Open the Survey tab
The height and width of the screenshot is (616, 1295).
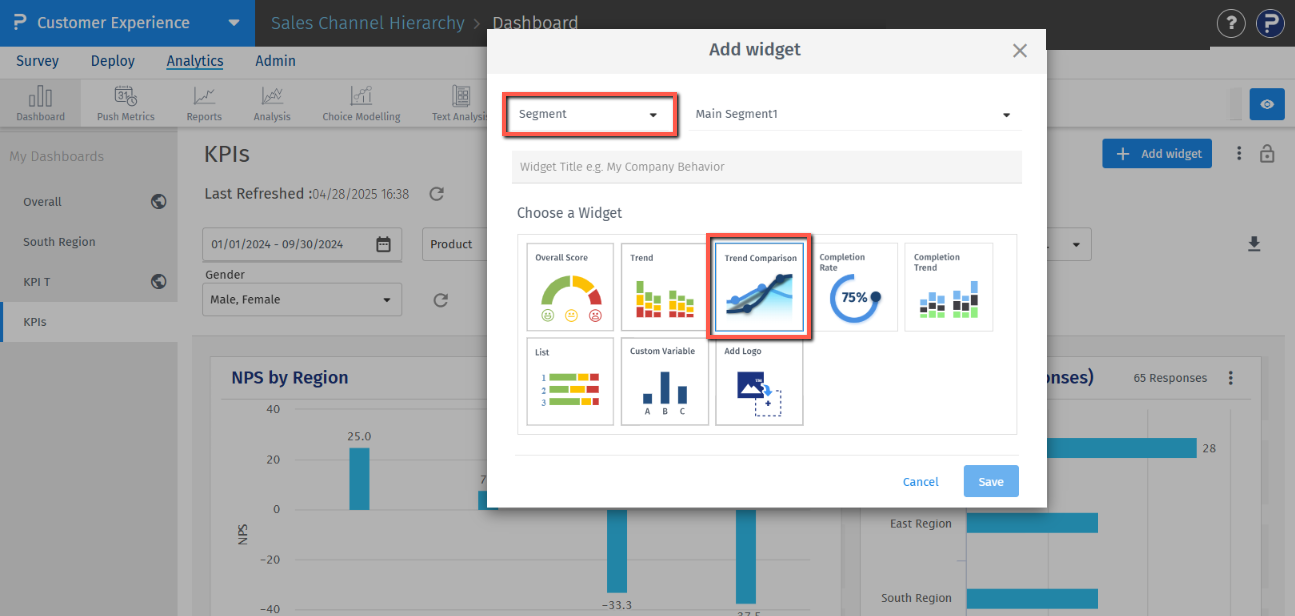[x=38, y=61]
